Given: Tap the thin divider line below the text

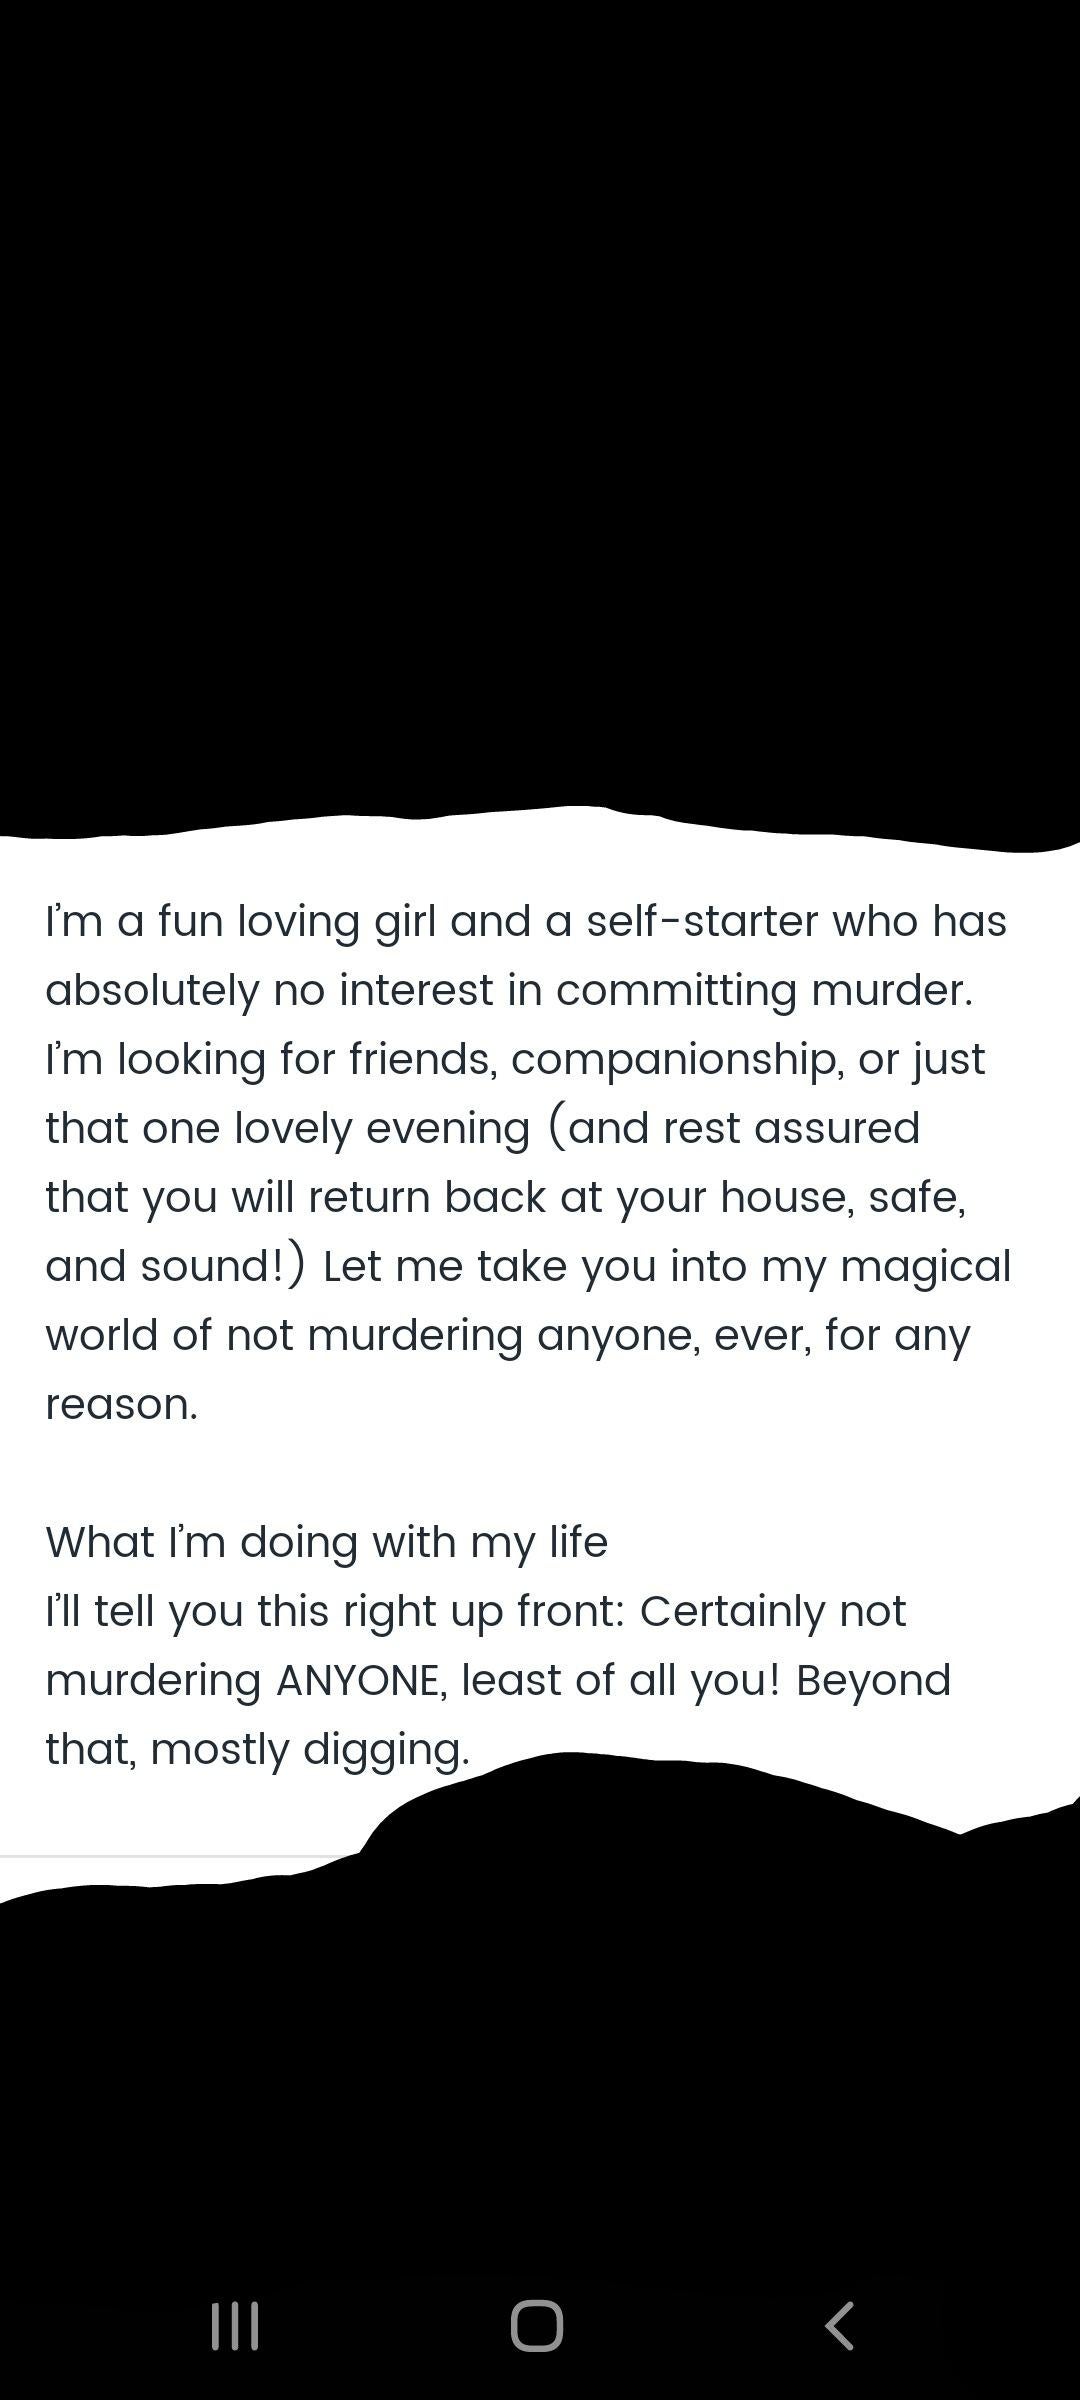Looking at the screenshot, I should click(x=170, y=1856).
